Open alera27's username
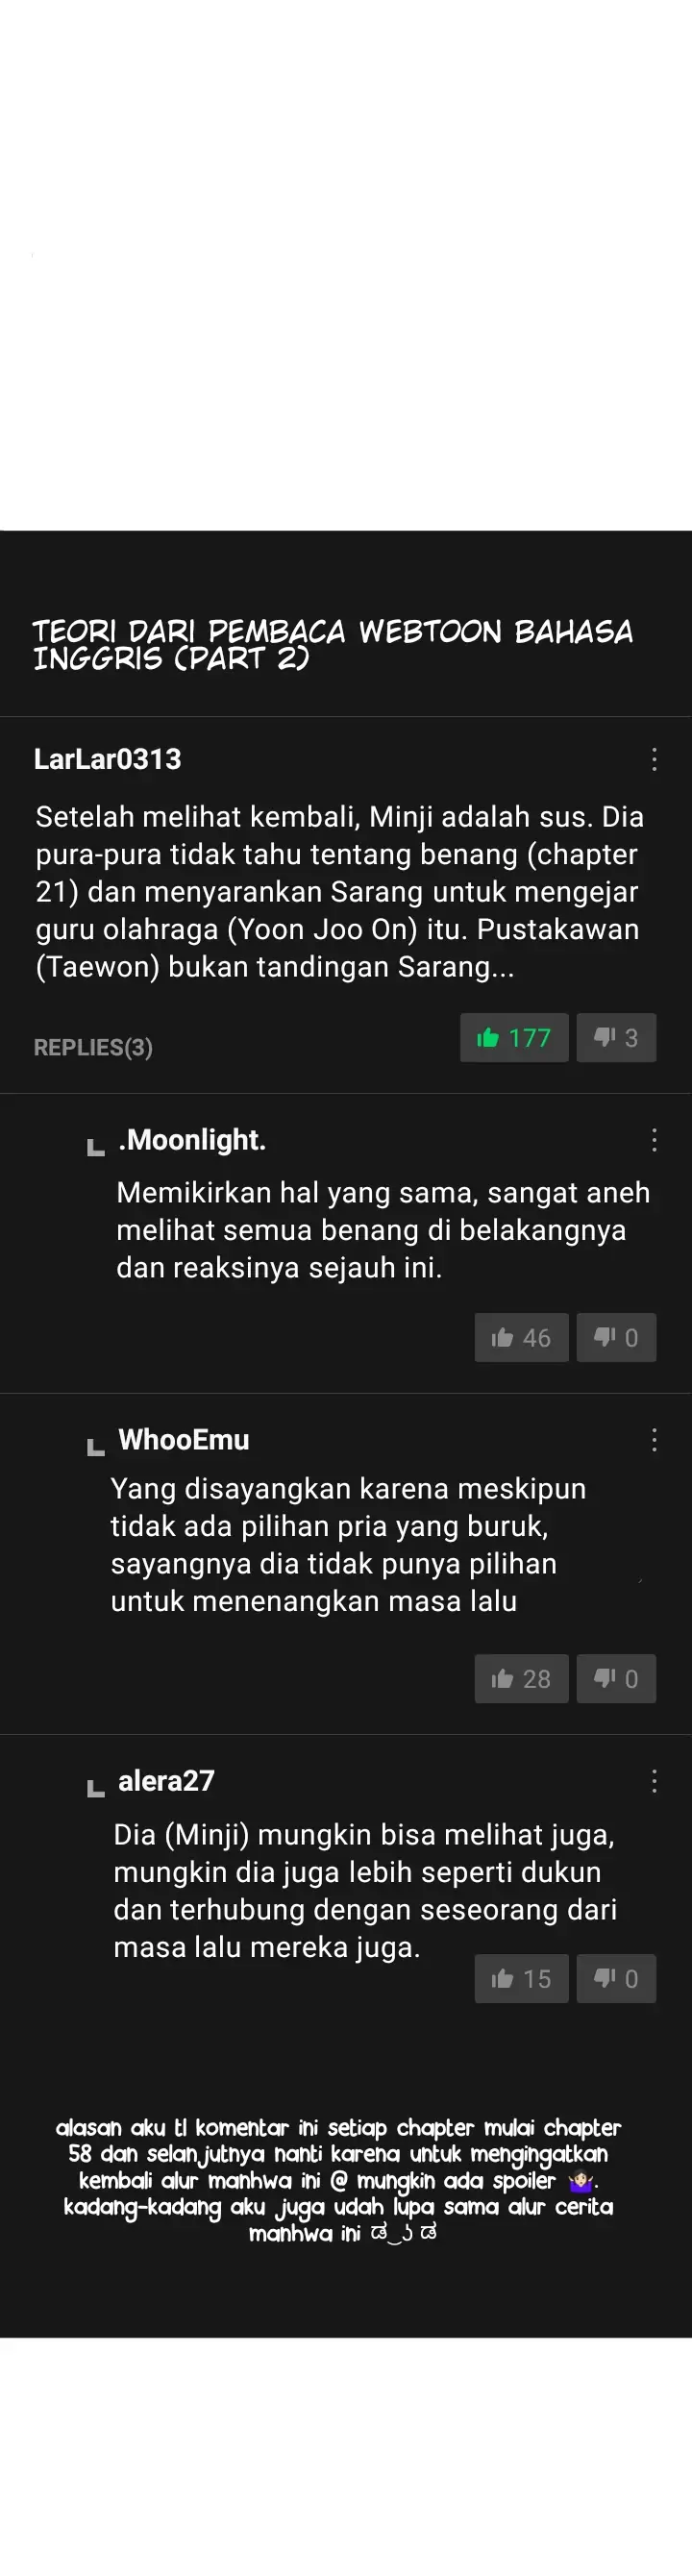Screen dimensions: 692x2576 pyautogui.click(x=167, y=1780)
